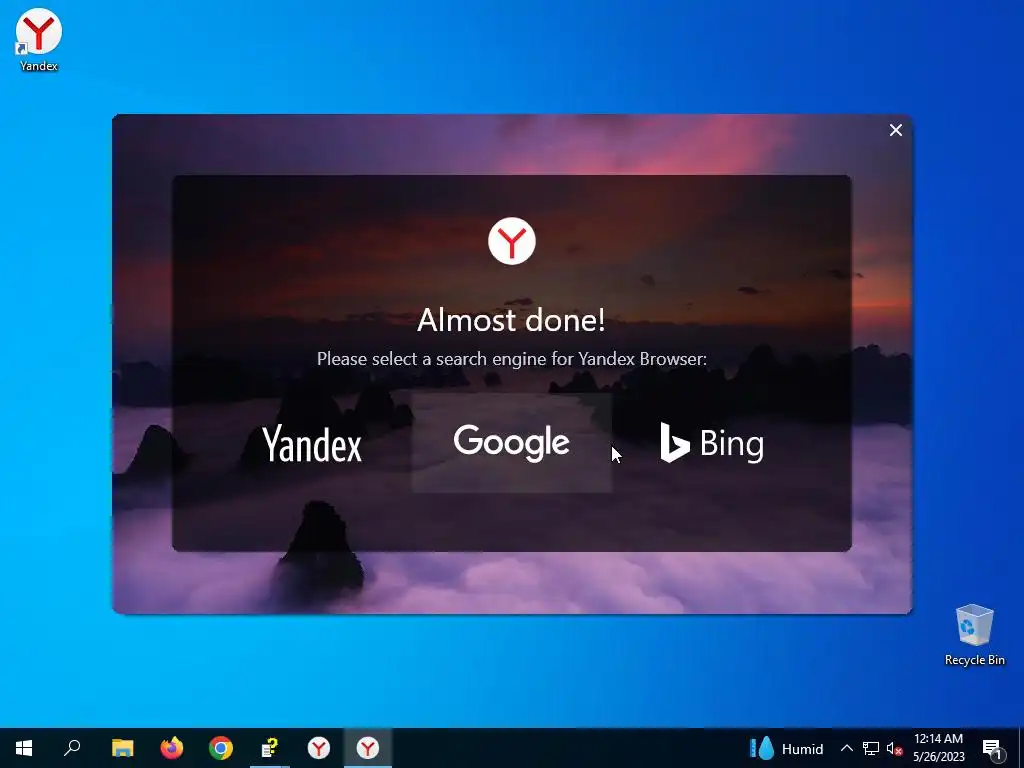Image resolution: width=1024 pixels, height=768 pixels.
Task: Switch to first Yandex taskbar icon
Action: [x=319, y=748]
